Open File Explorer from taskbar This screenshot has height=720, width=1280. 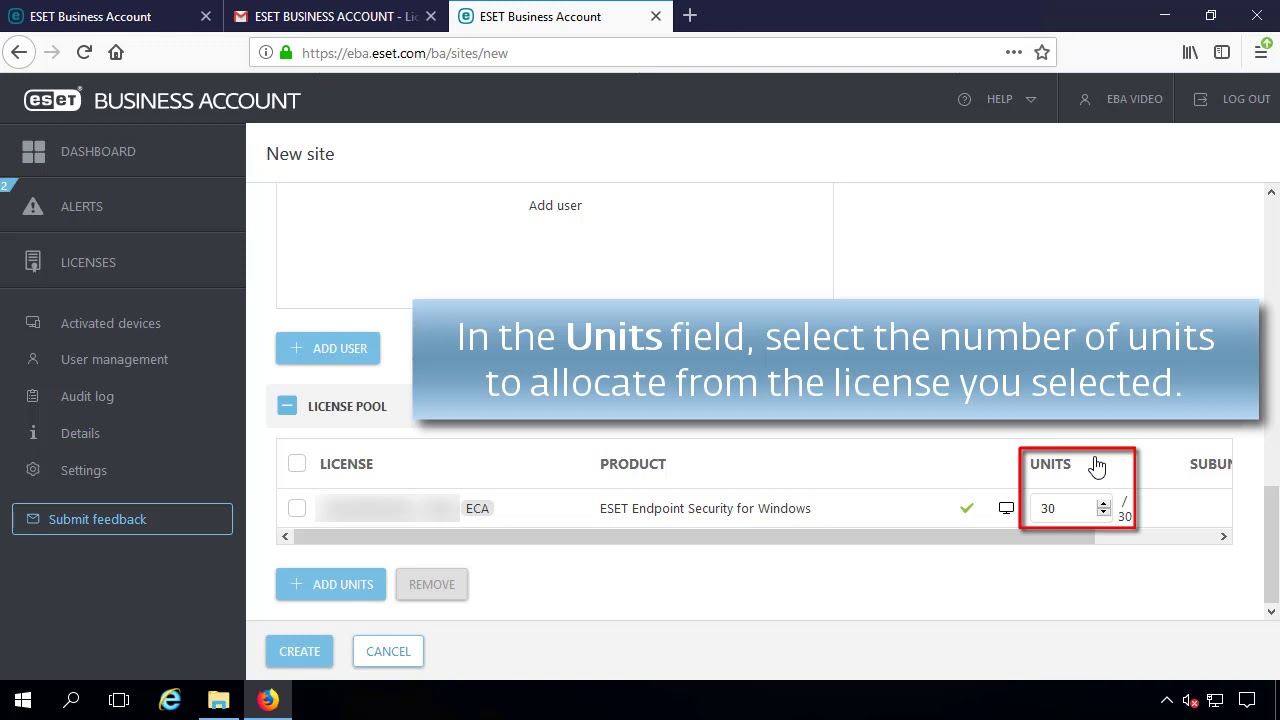coord(218,700)
